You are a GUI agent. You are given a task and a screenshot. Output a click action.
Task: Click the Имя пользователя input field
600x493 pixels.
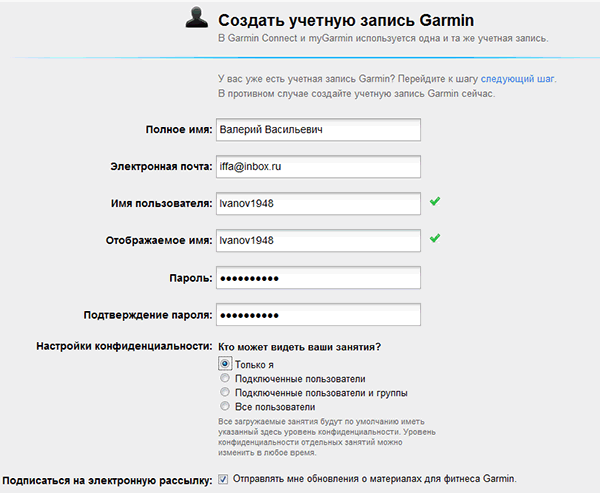coord(318,204)
